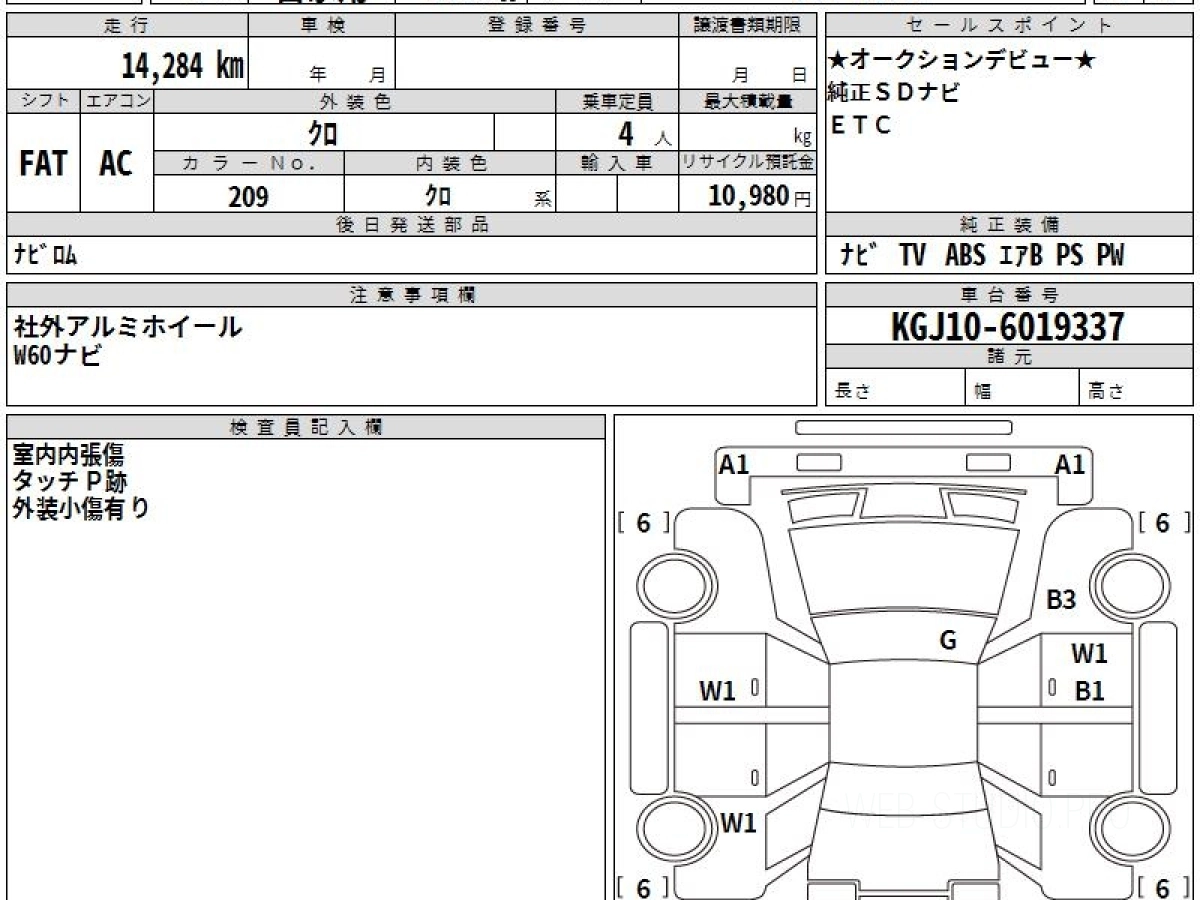Select chassis number KGJ10-6019337
This screenshot has width=1200, height=900.
click(x=1008, y=327)
